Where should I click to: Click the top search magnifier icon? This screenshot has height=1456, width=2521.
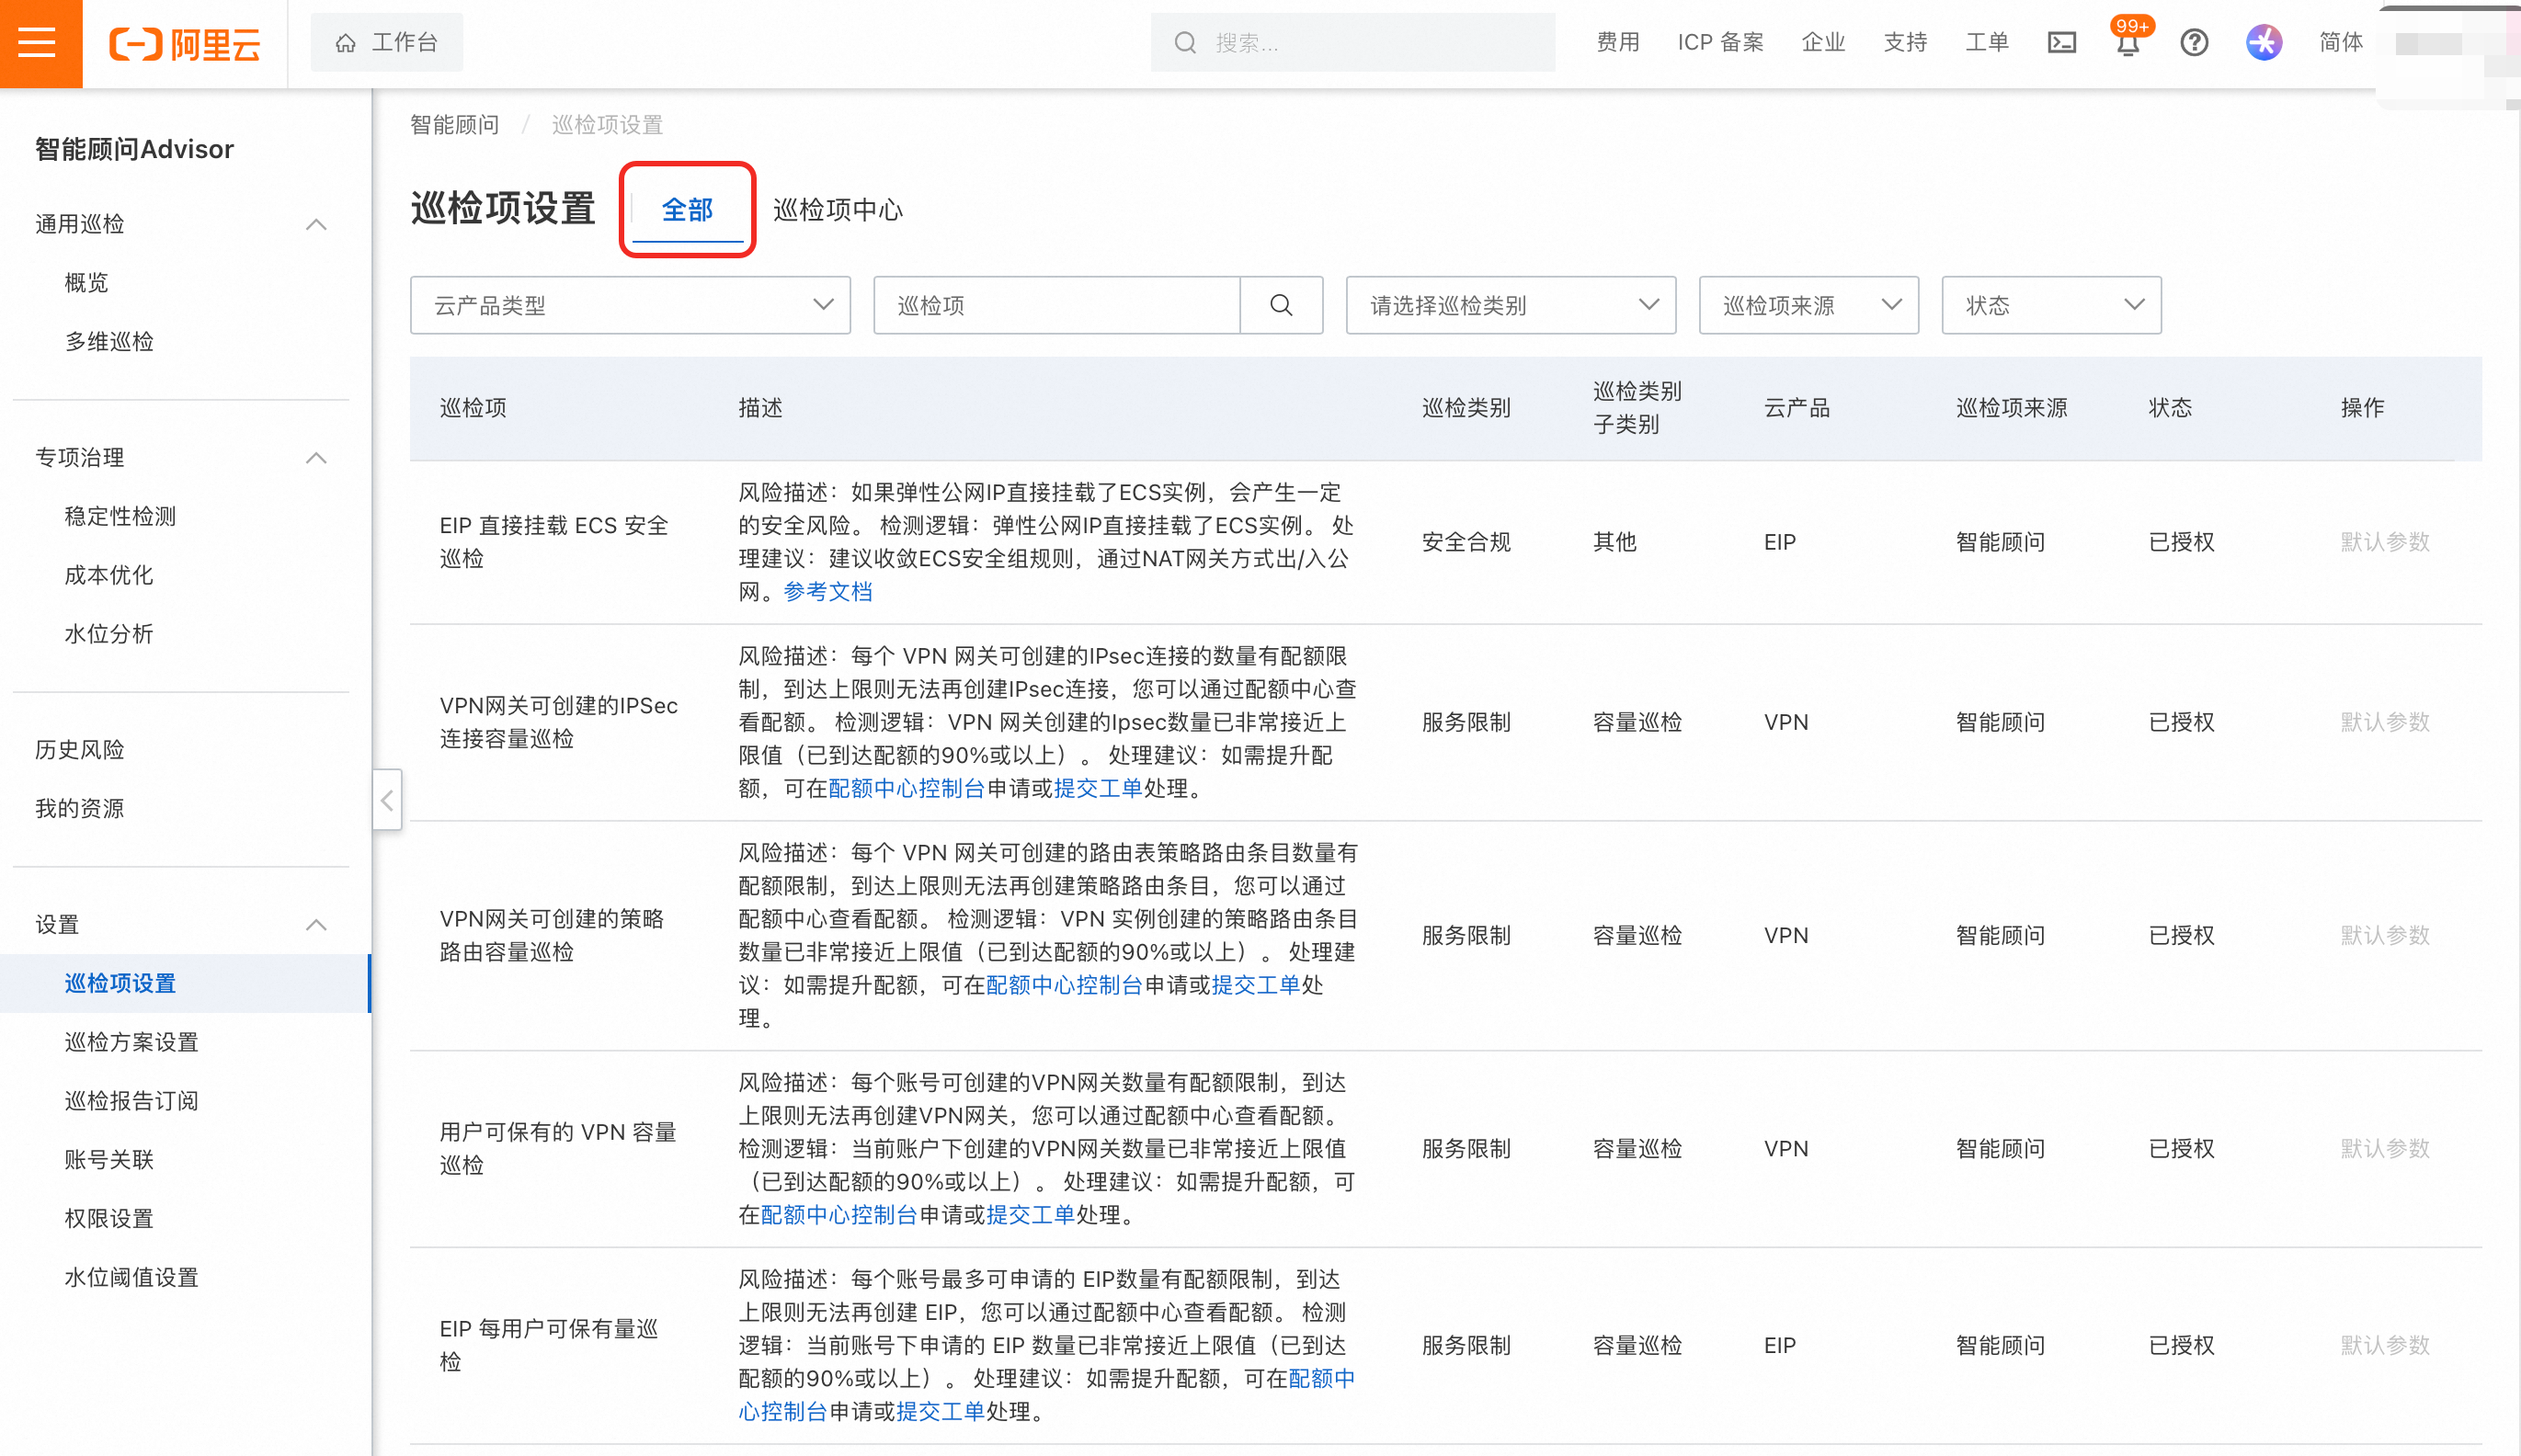(x=1186, y=43)
